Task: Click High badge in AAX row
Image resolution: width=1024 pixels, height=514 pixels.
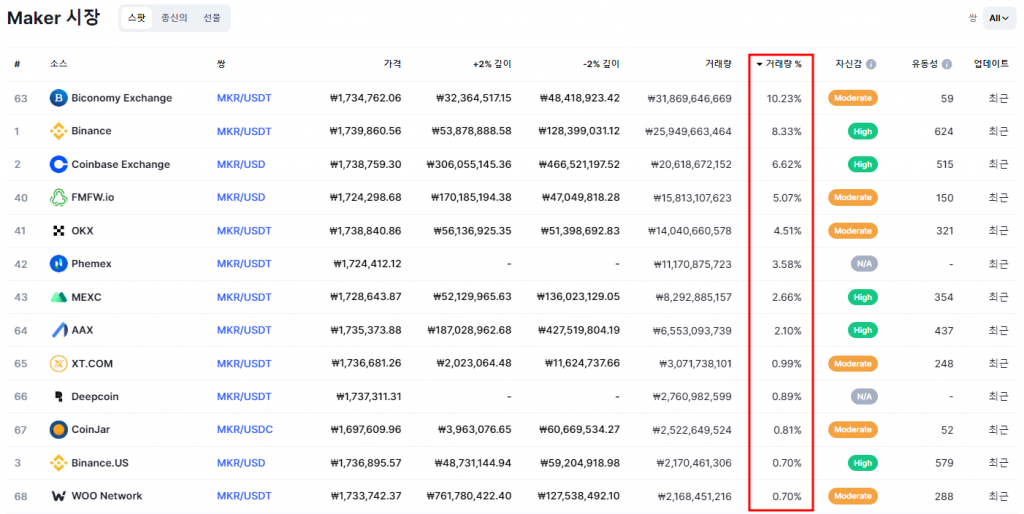Action: coord(863,330)
